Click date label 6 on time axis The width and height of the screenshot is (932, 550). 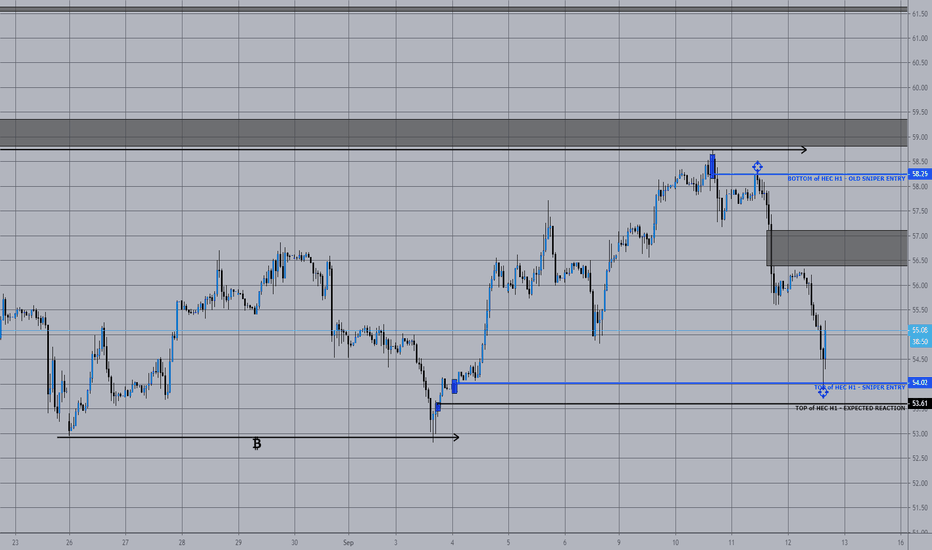point(565,542)
